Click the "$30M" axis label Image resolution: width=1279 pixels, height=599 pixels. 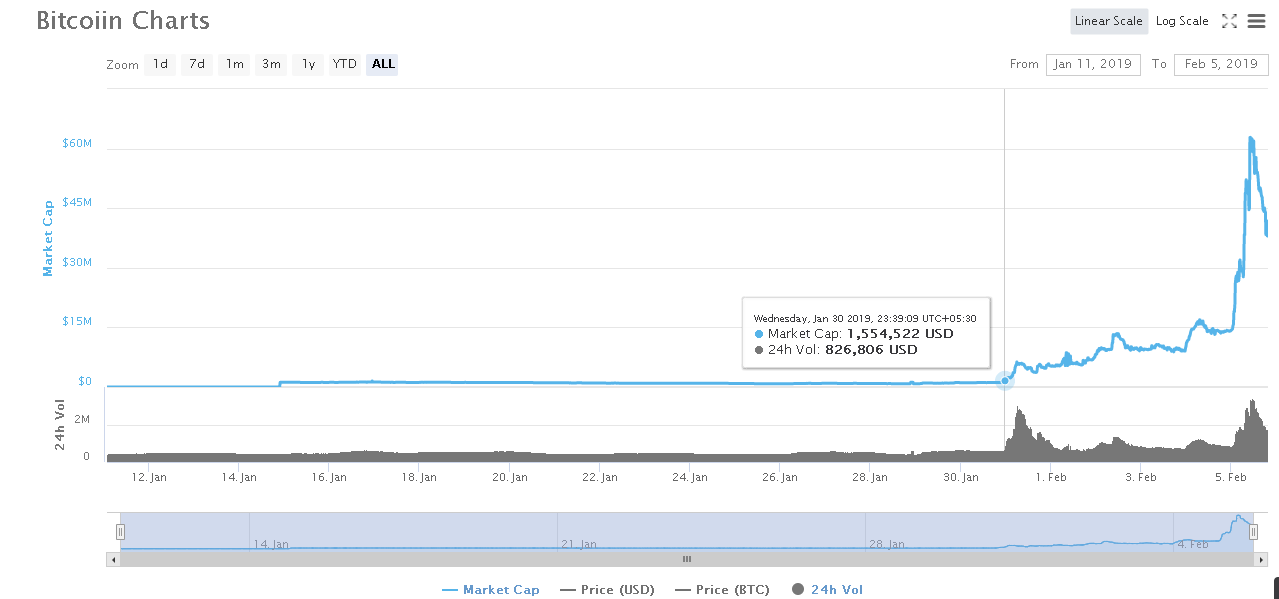click(x=77, y=263)
